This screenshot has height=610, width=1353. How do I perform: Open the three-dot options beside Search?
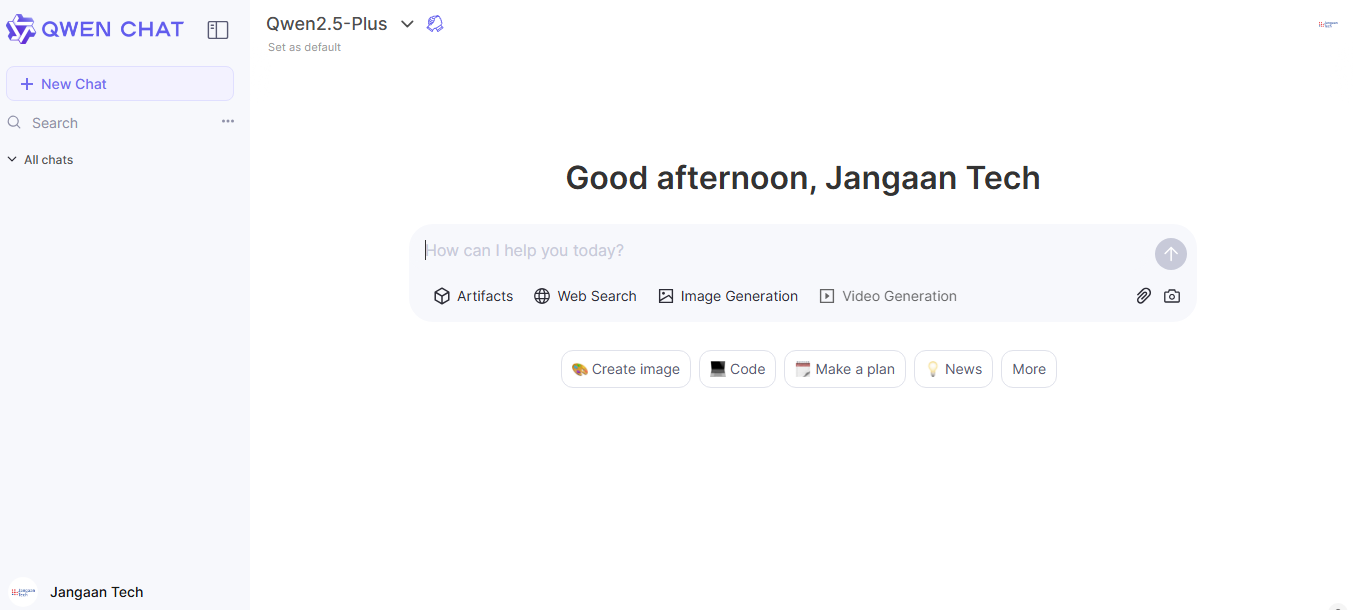click(228, 121)
